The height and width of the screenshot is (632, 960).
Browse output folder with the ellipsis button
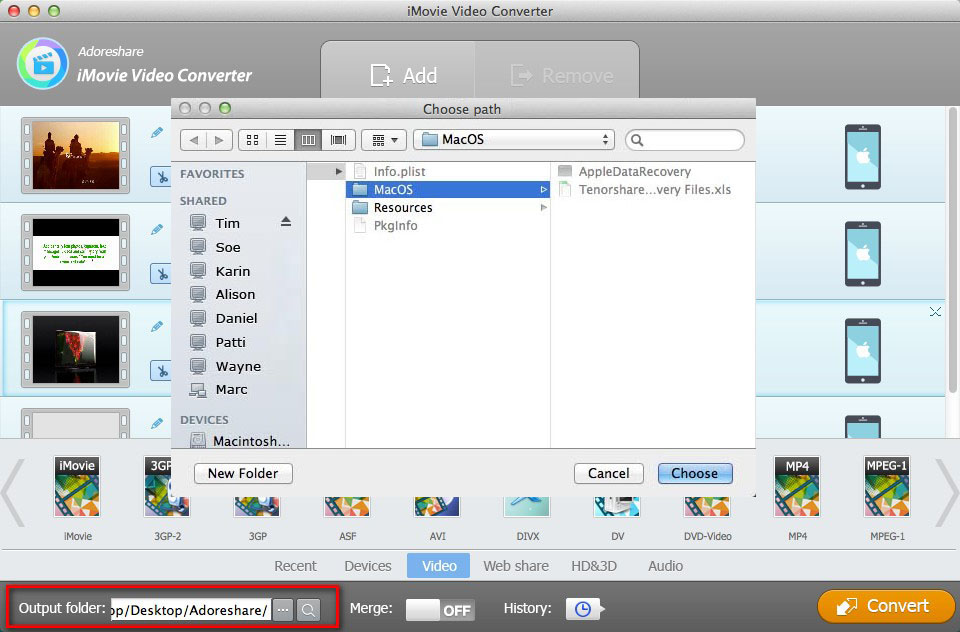click(x=282, y=609)
